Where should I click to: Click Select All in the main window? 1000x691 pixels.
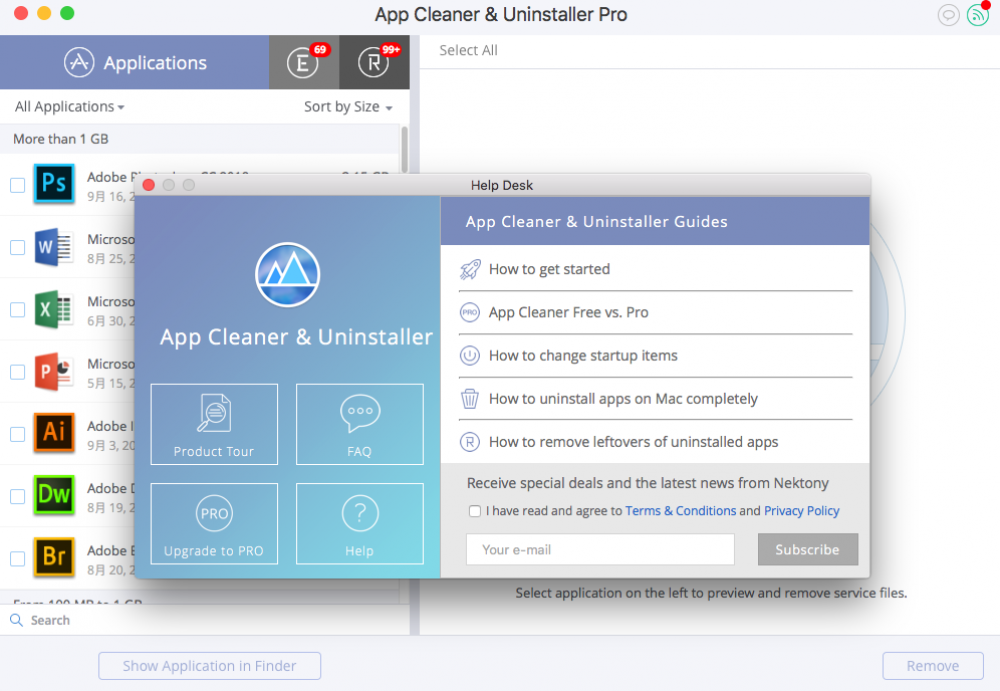[468, 50]
